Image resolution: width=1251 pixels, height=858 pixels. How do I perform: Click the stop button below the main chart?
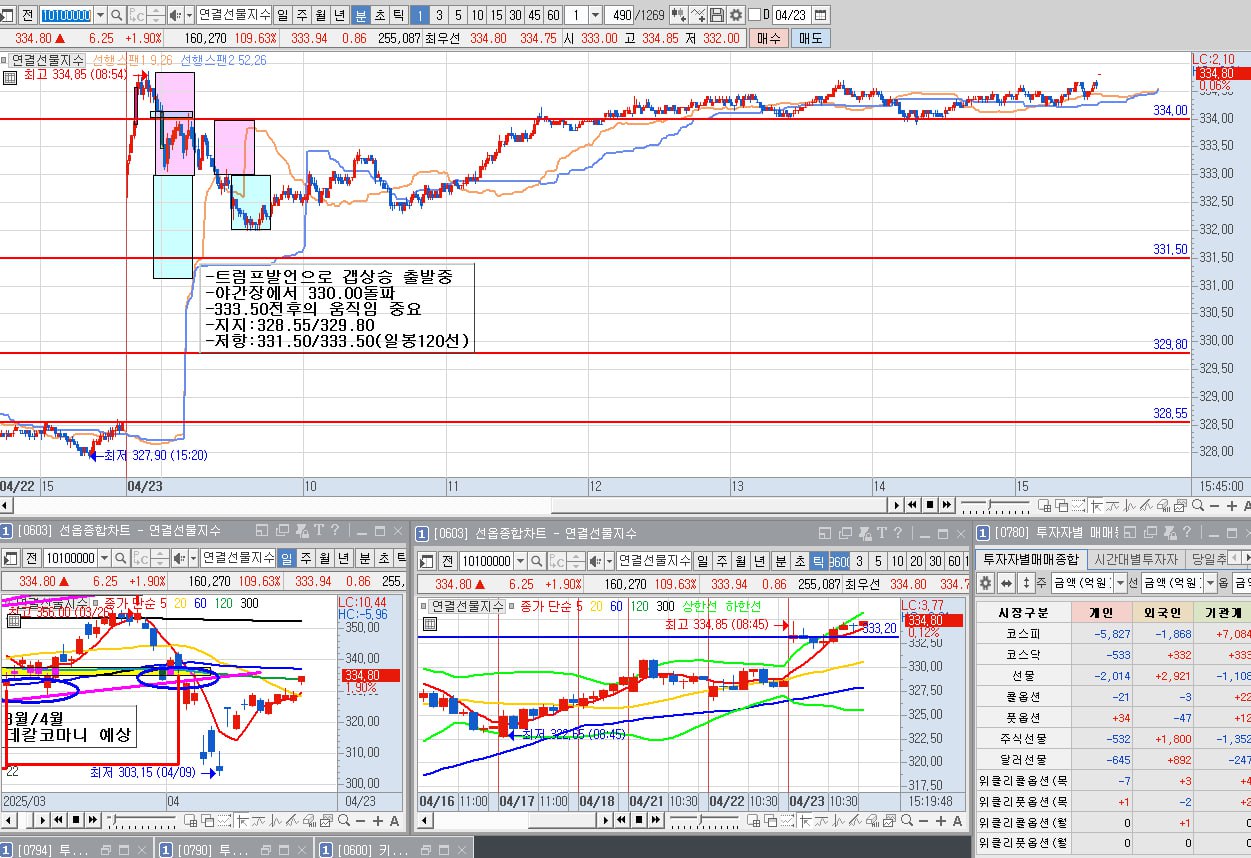tap(930, 505)
